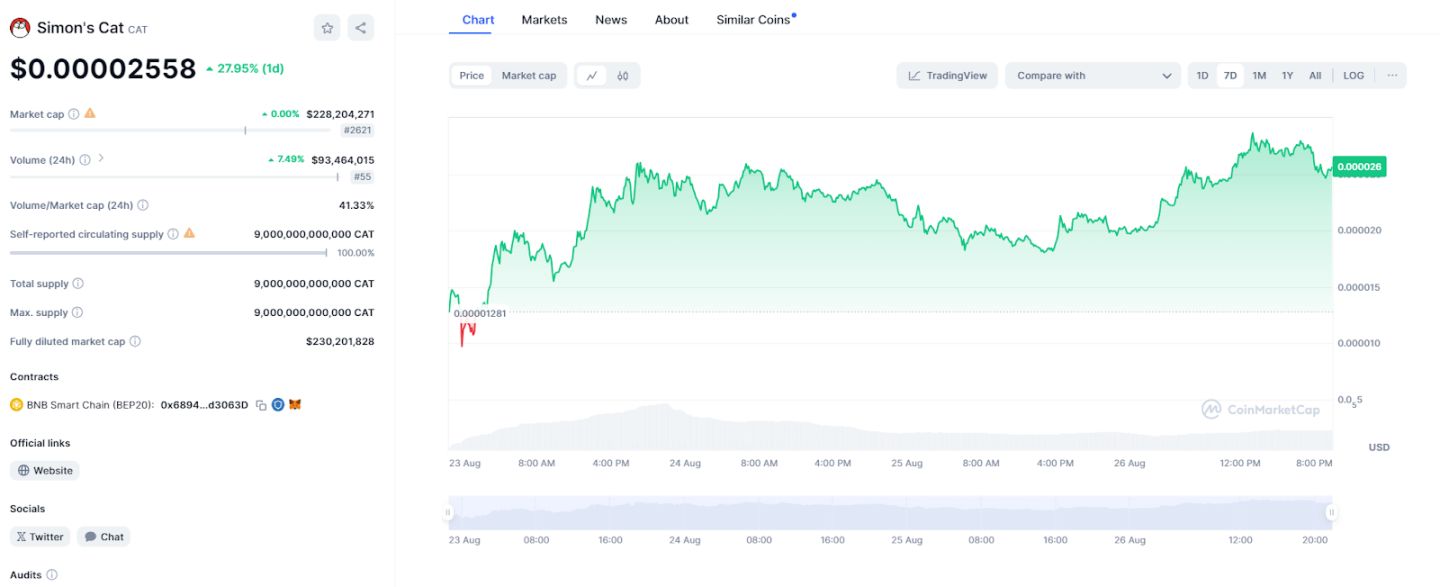Viewport: 1440px width, 587px height.
Task: Click the TradingView button
Action: click(947, 76)
